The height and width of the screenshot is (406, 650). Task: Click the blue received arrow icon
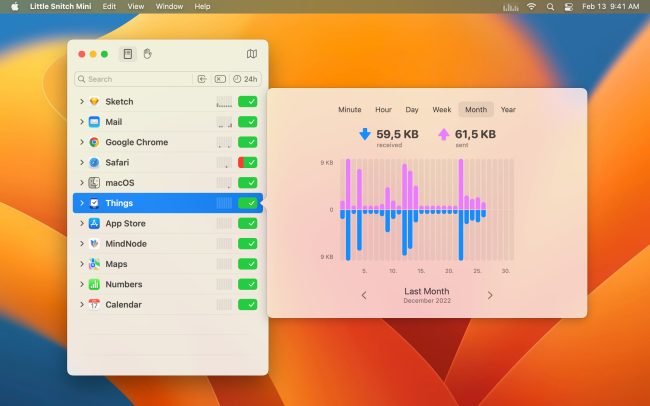click(364, 134)
